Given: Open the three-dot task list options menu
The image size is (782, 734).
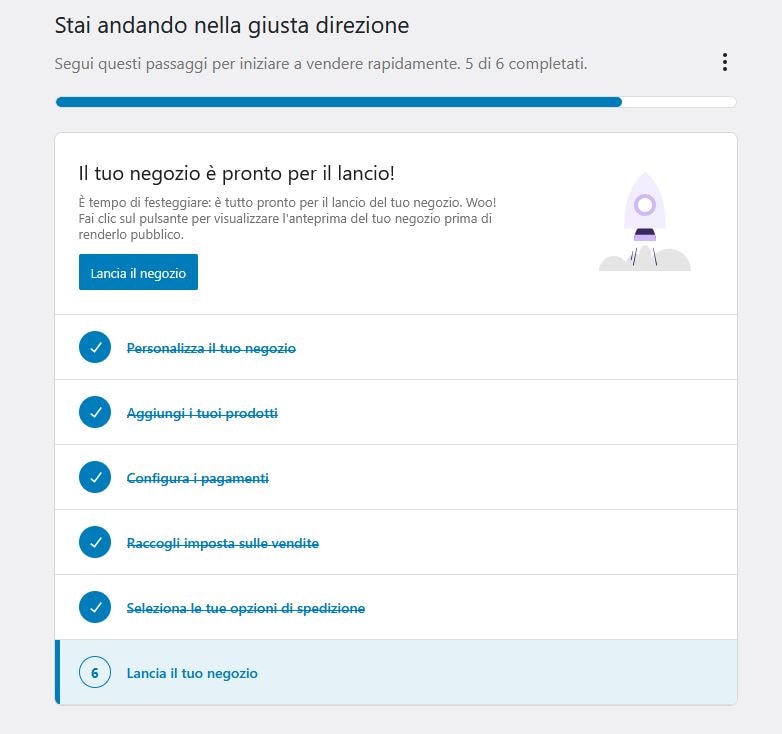Looking at the screenshot, I should [725, 62].
